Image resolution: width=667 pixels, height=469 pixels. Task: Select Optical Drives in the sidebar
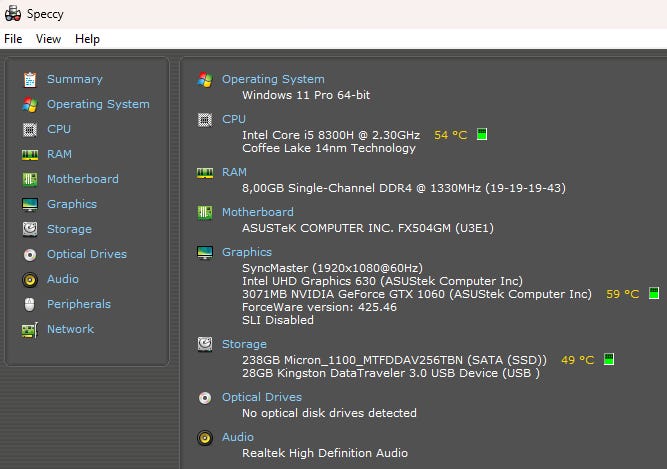(x=87, y=254)
